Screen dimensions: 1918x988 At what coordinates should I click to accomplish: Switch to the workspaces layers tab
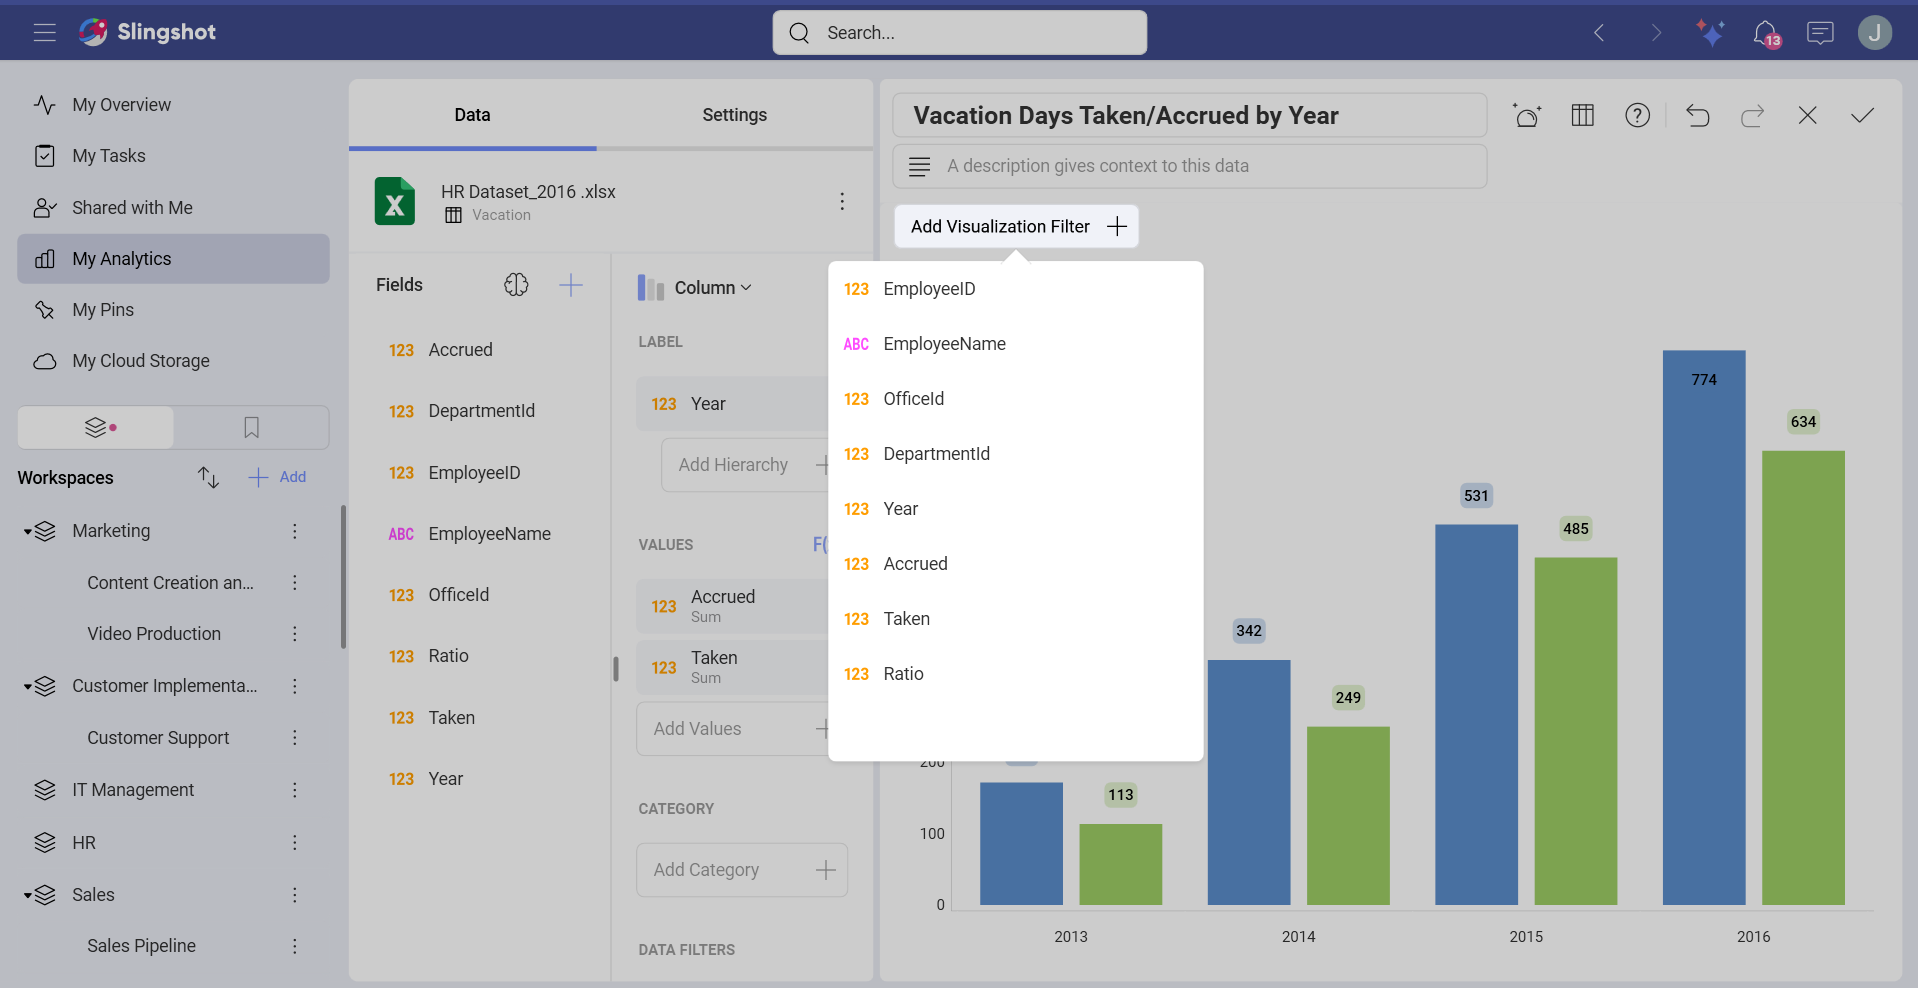tap(96, 428)
